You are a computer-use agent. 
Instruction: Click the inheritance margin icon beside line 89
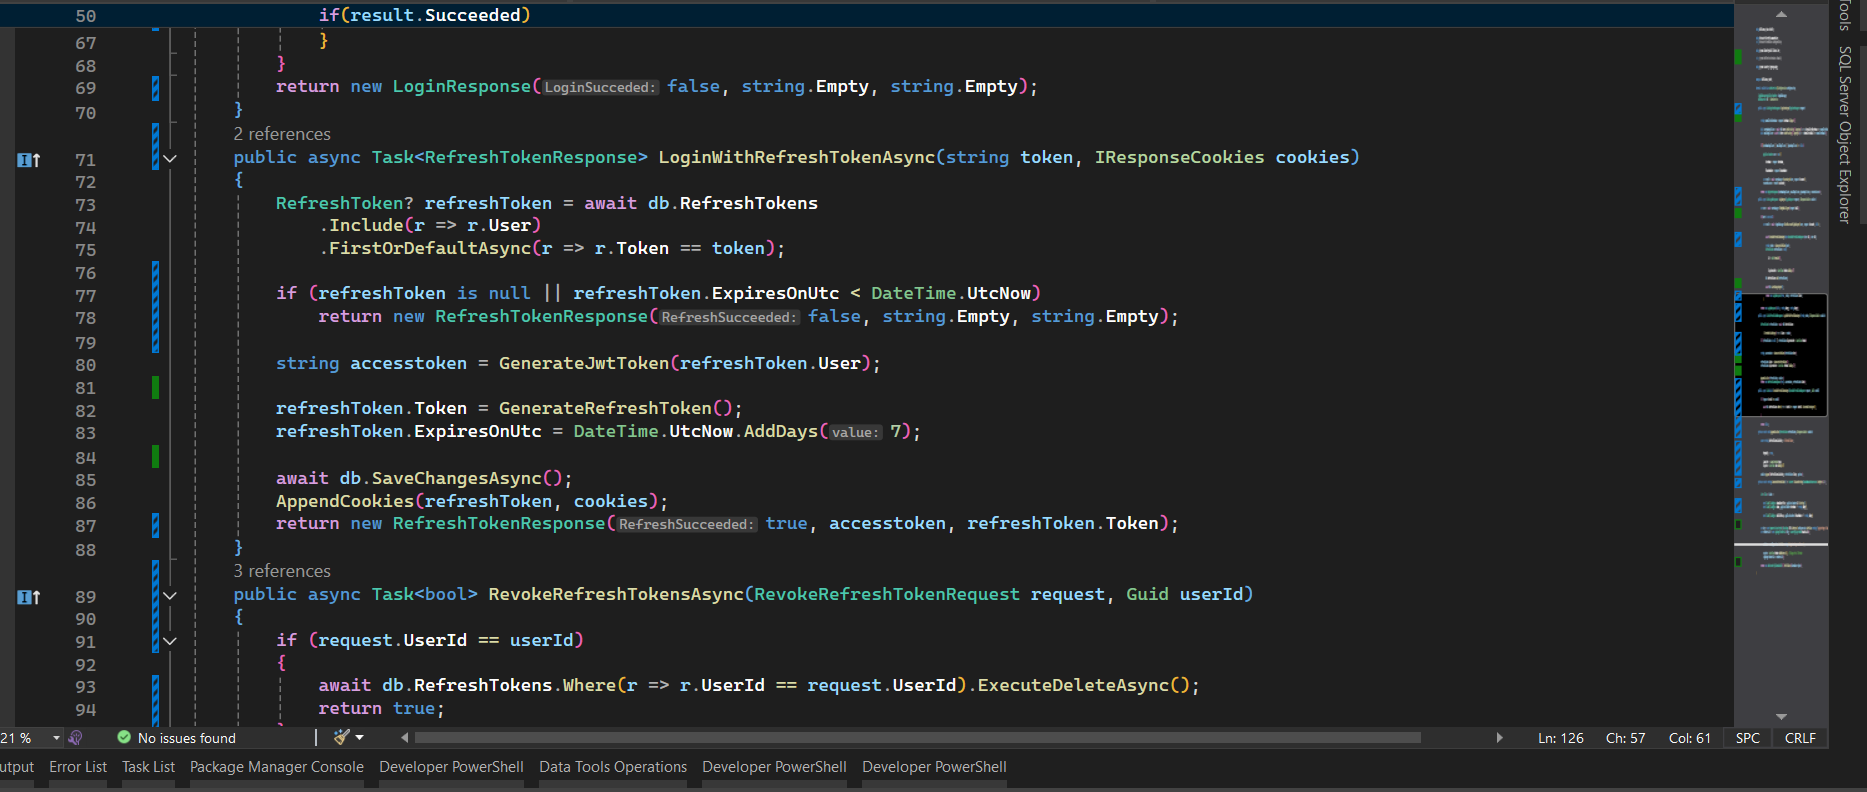click(29, 597)
